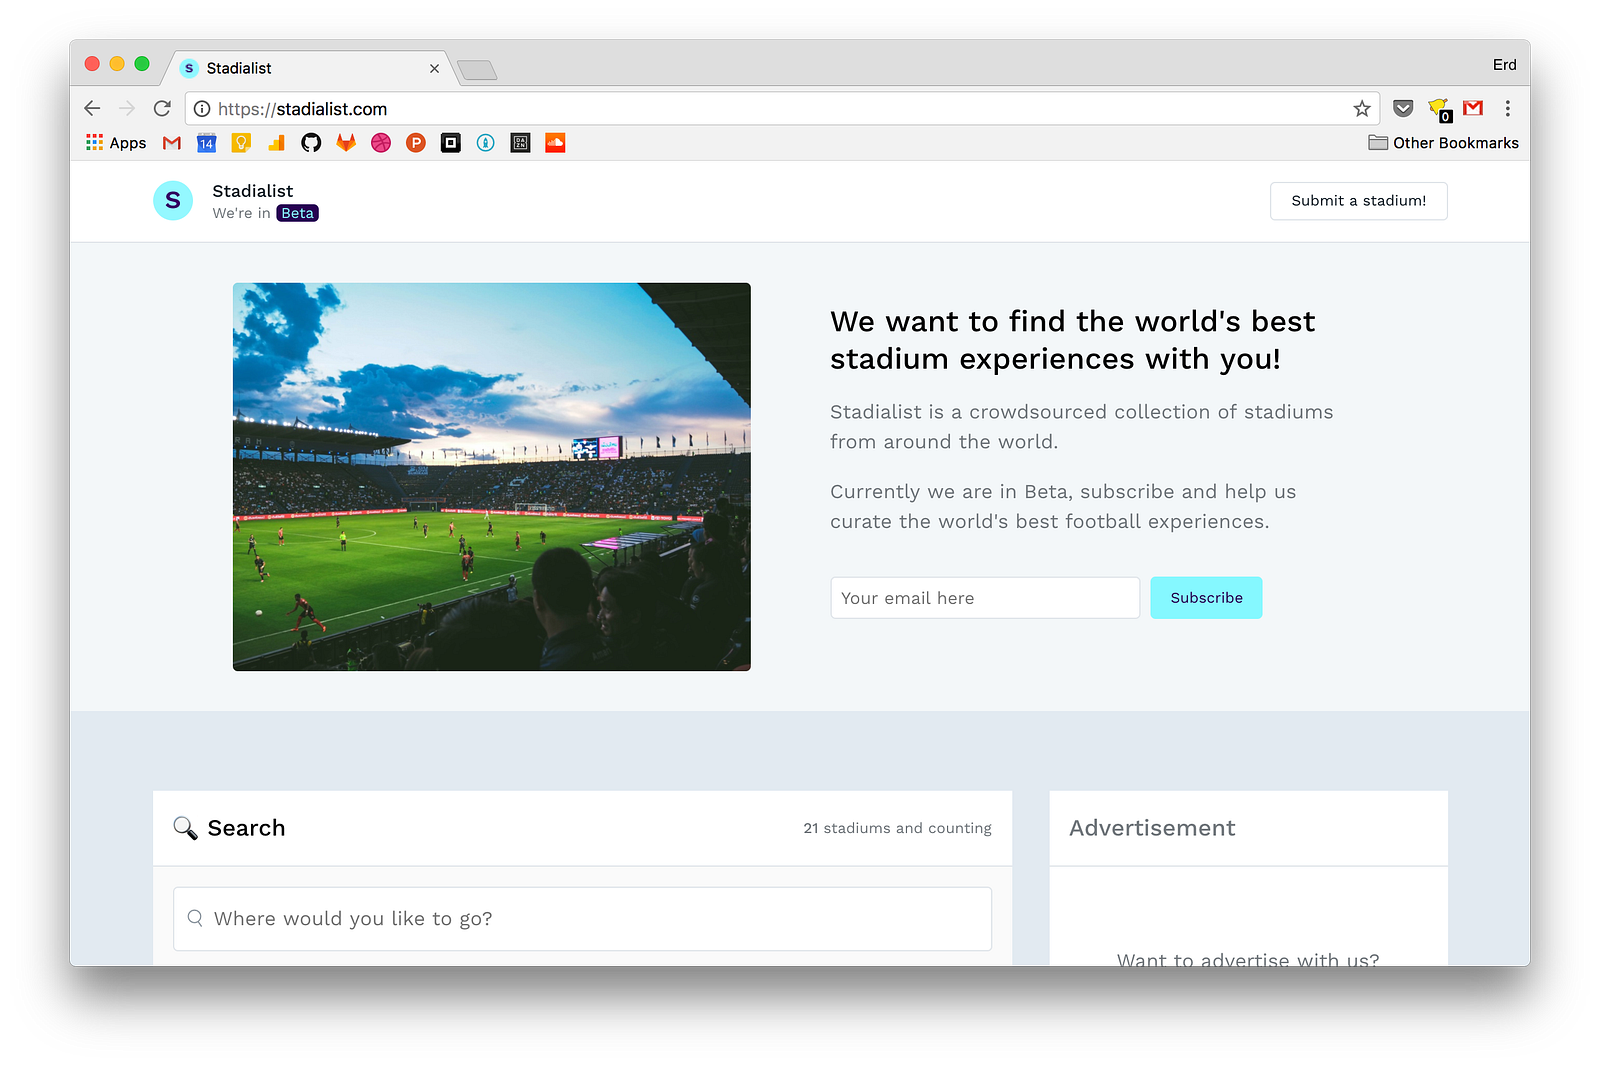Focus the Your email here field

(985, 598)
